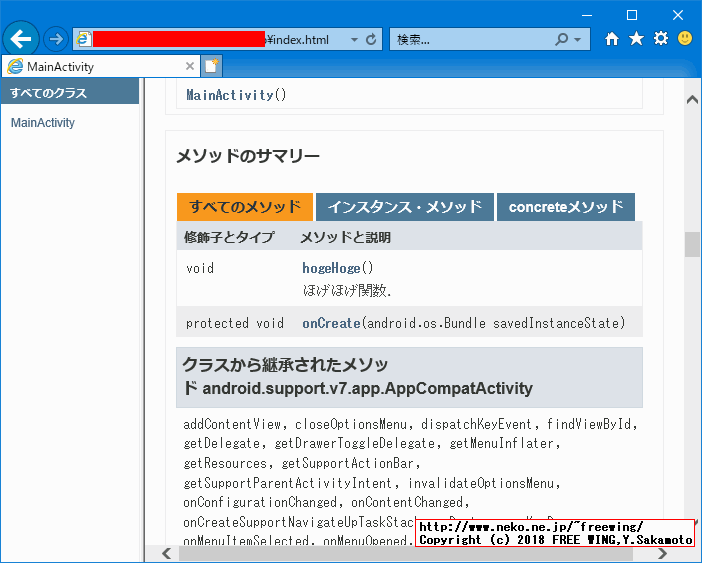
Task: Click the メソッドと説明 column header
Action: click(x=345, y=237)
